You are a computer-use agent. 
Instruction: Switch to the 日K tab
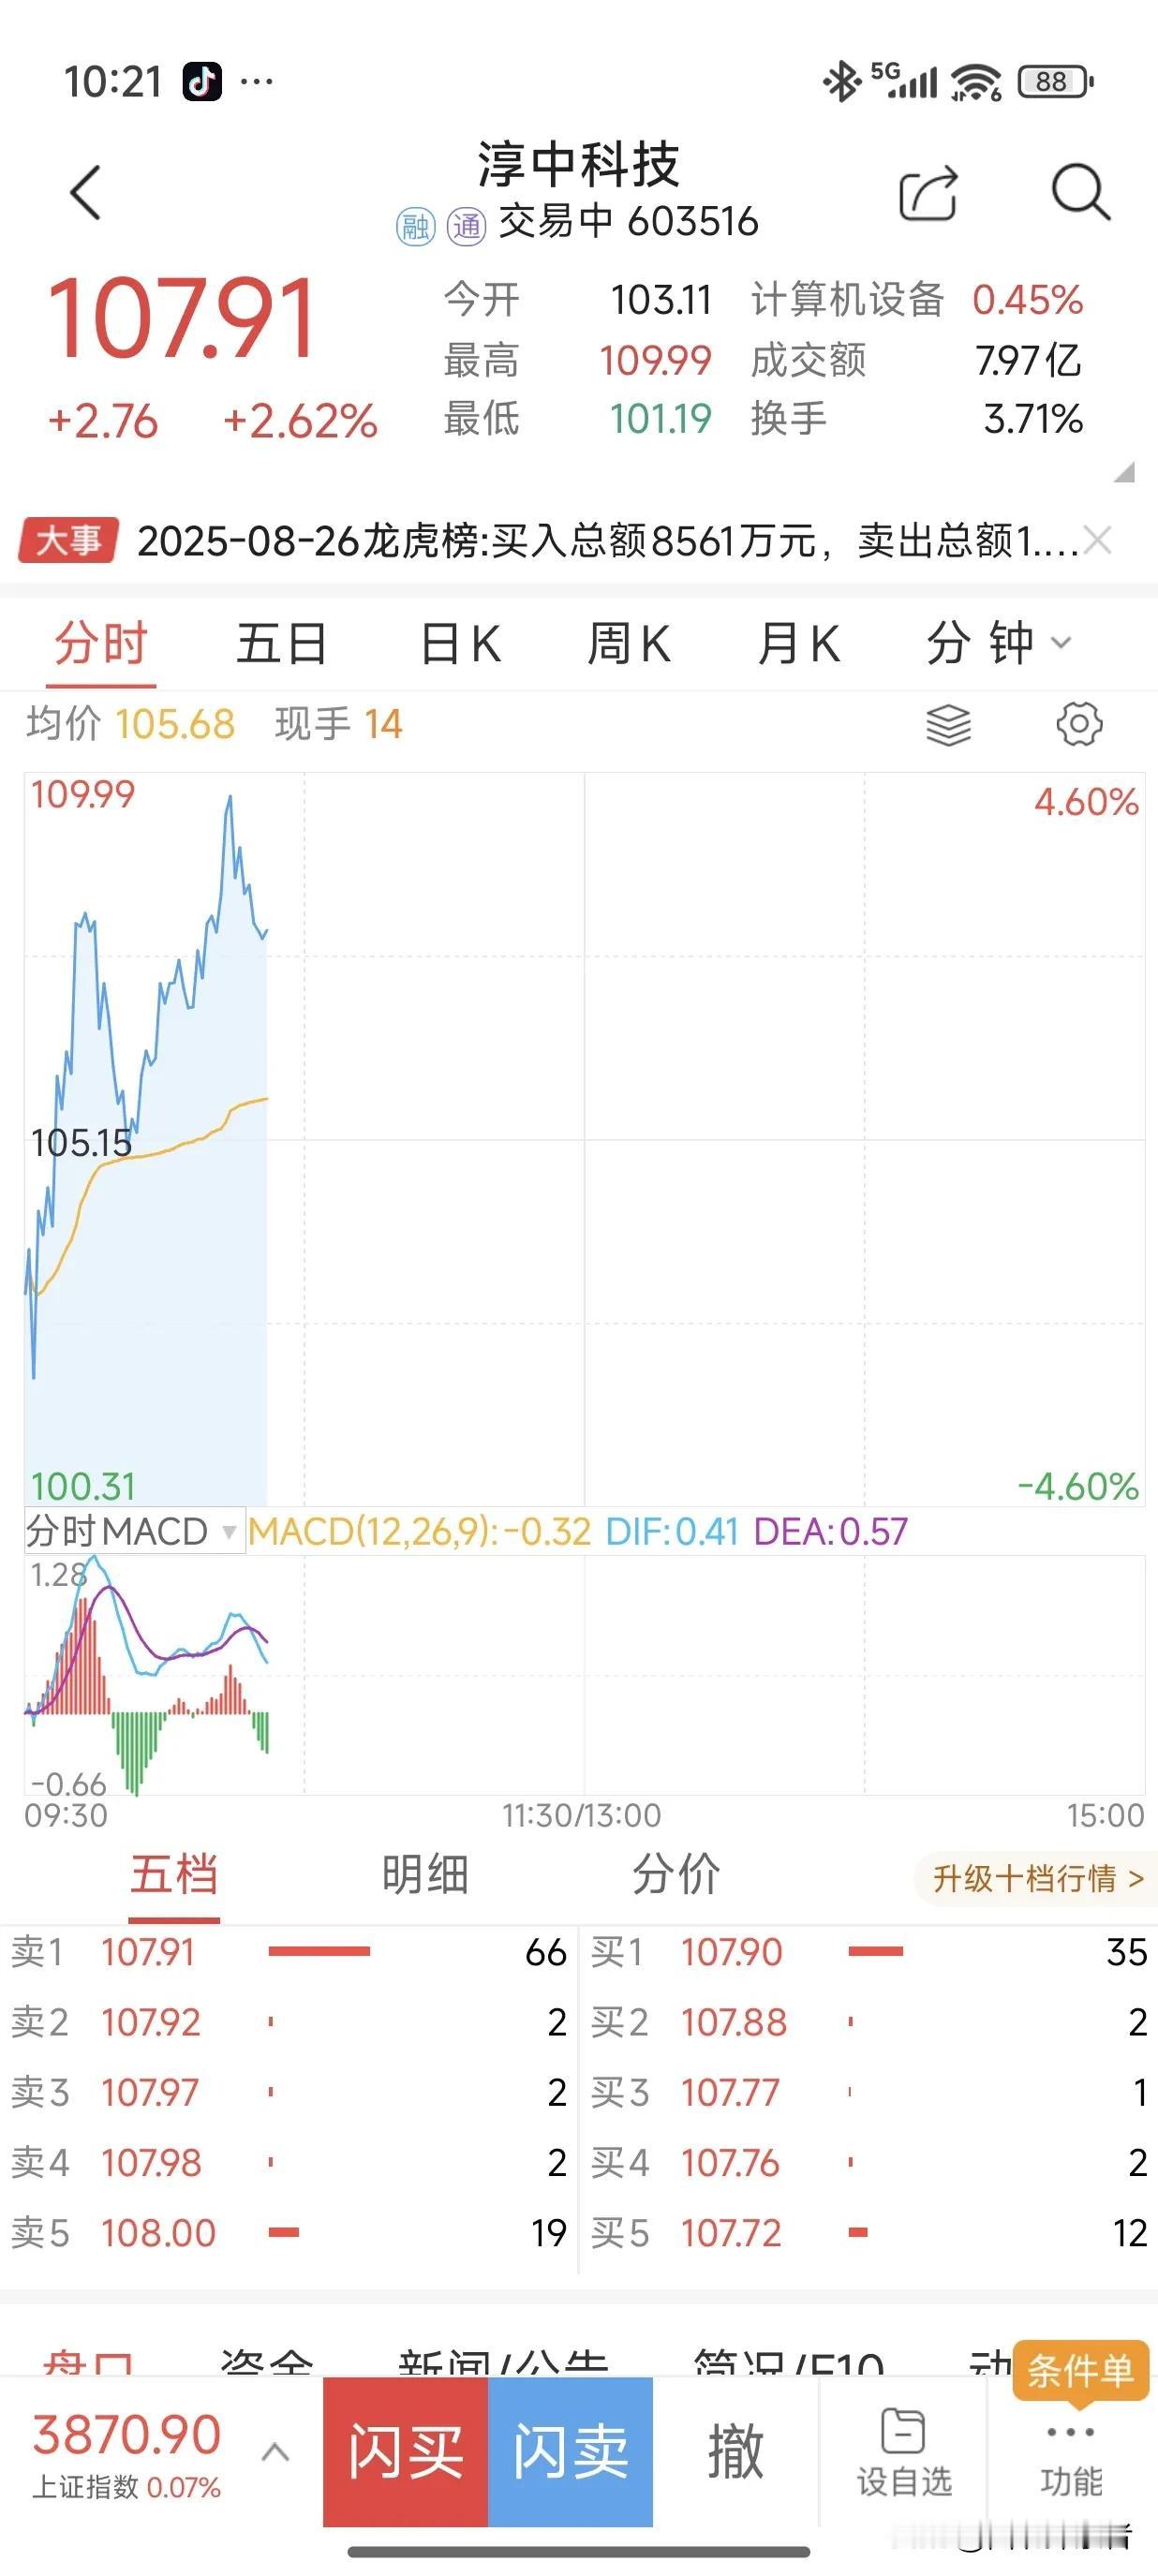point(461,643)
